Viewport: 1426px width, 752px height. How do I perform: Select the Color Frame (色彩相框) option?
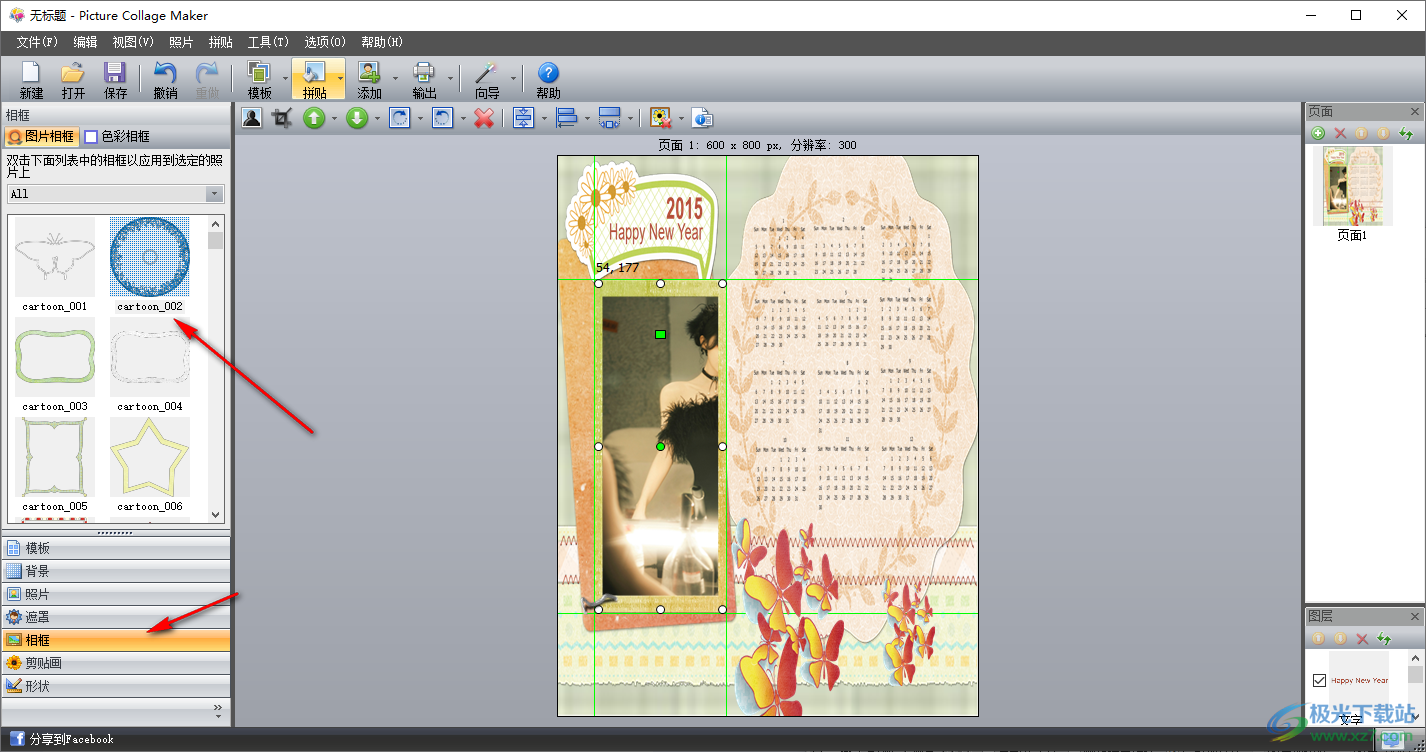pos(117,136)
